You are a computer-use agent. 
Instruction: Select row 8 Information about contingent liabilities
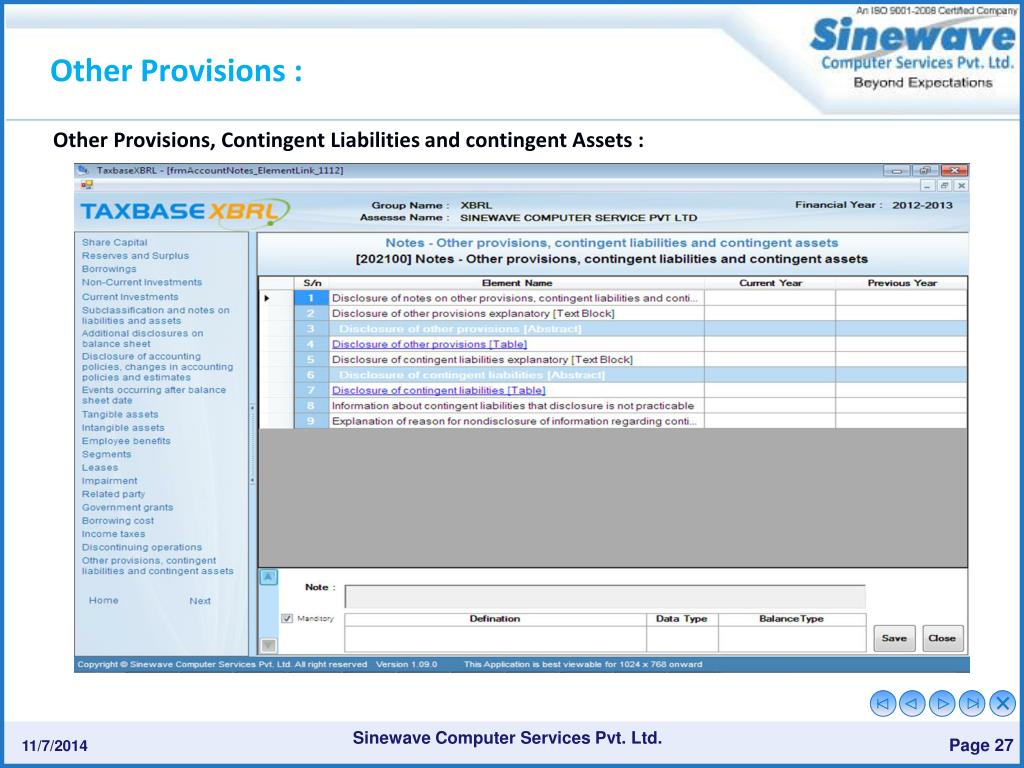[x=516, y=406]
